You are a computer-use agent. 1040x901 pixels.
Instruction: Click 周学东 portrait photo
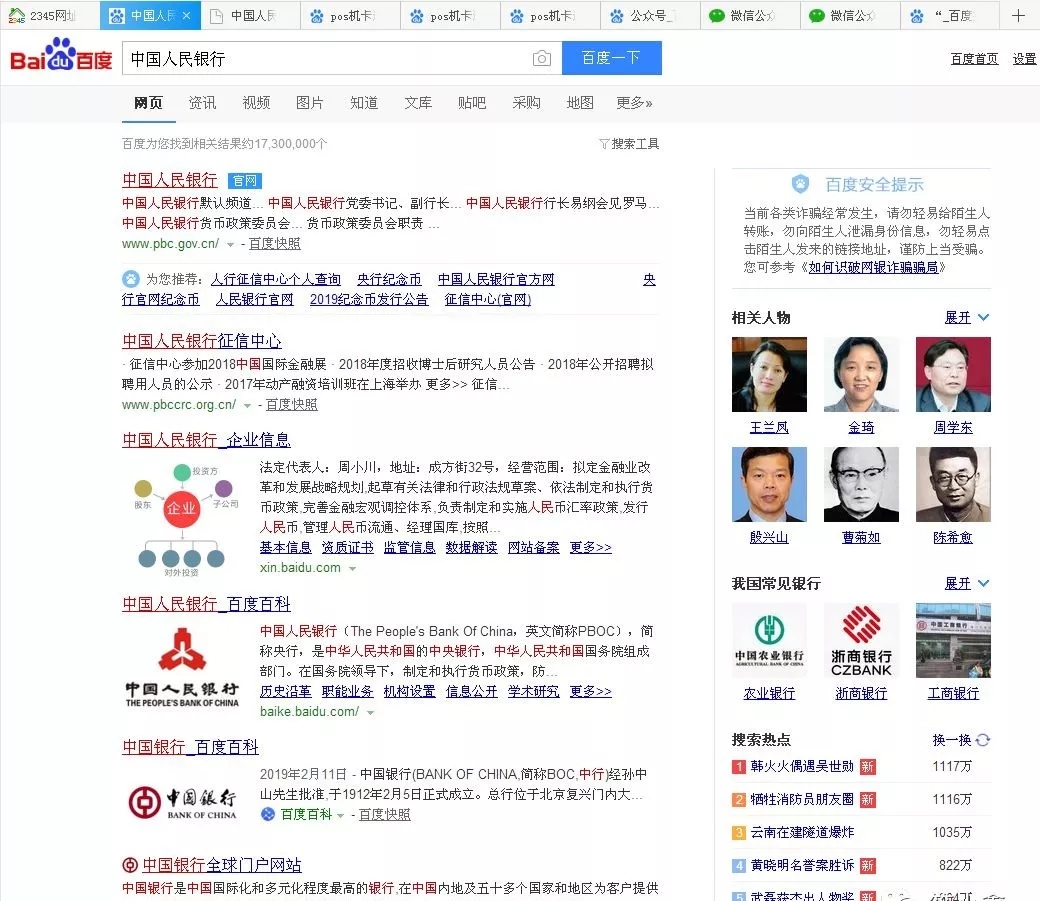click(953, 374)
